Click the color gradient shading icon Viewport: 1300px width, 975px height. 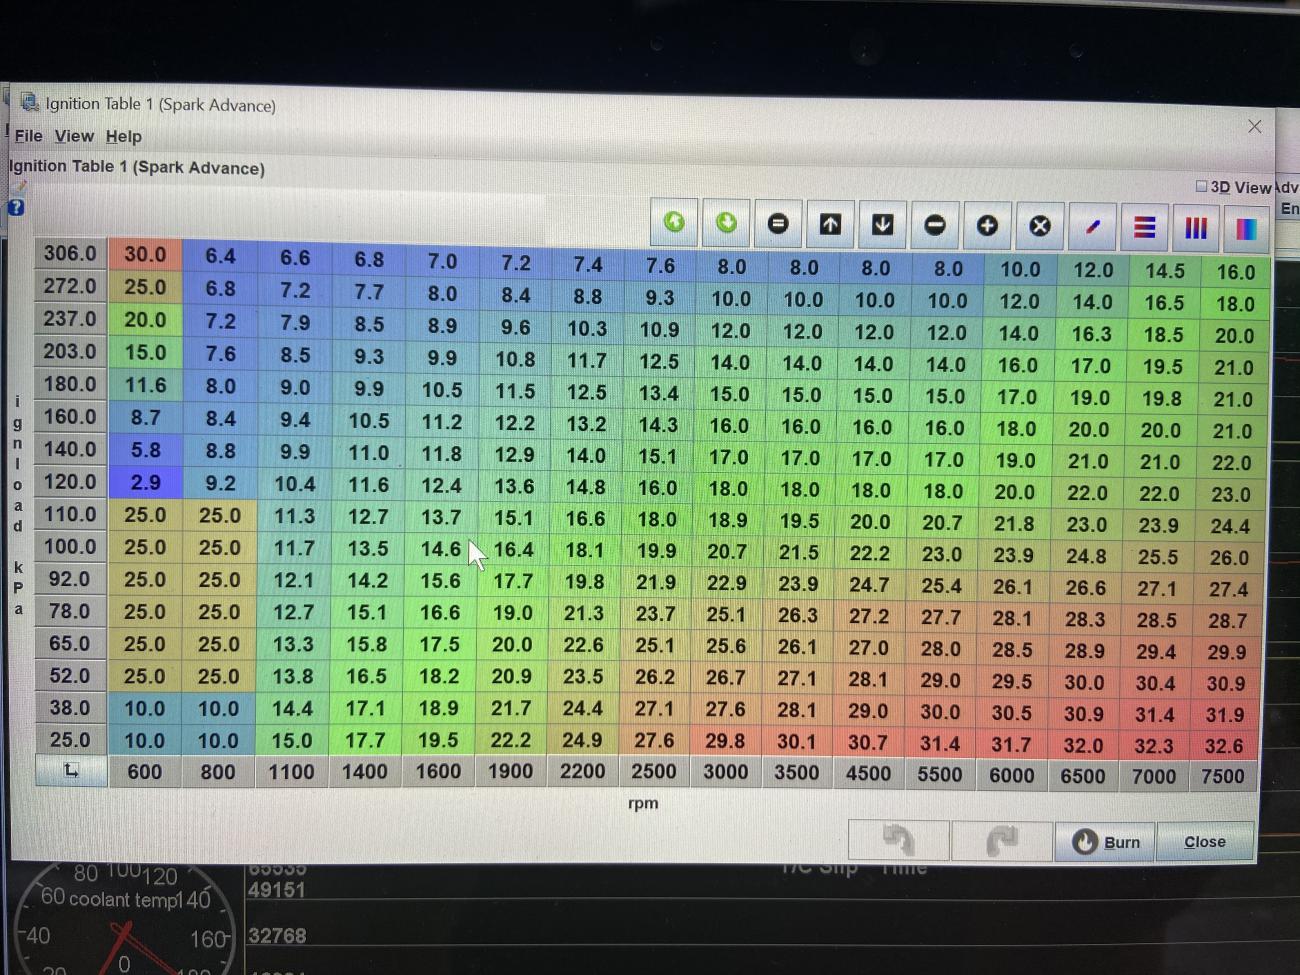point(1246,230)
